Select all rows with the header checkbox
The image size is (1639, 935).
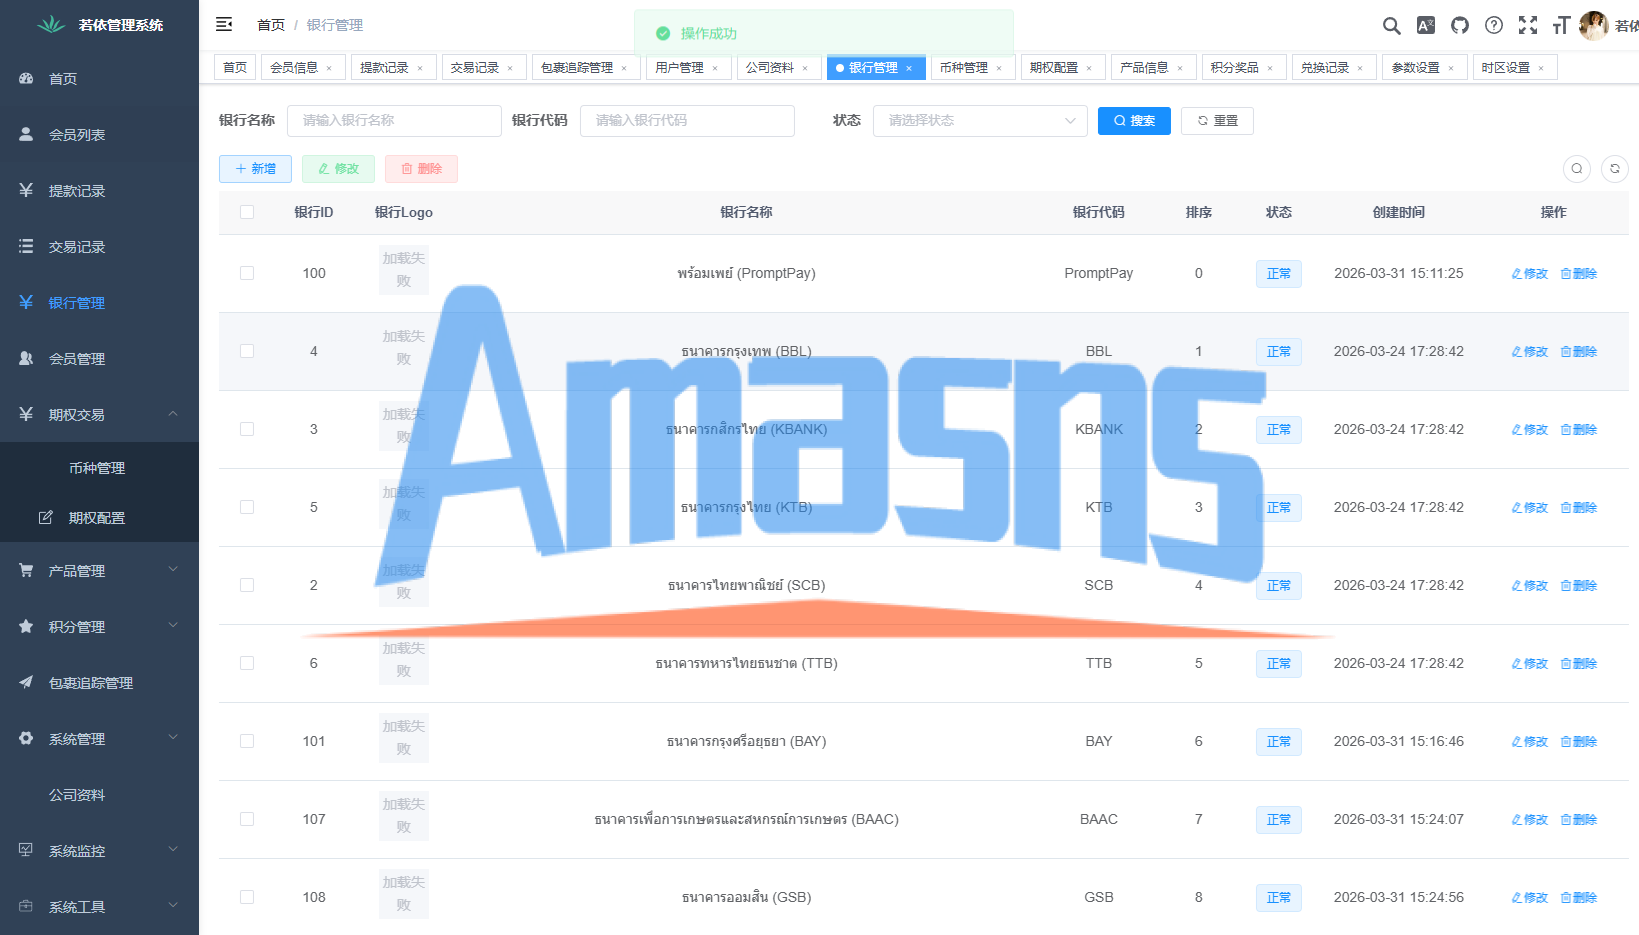coord(247,212)
